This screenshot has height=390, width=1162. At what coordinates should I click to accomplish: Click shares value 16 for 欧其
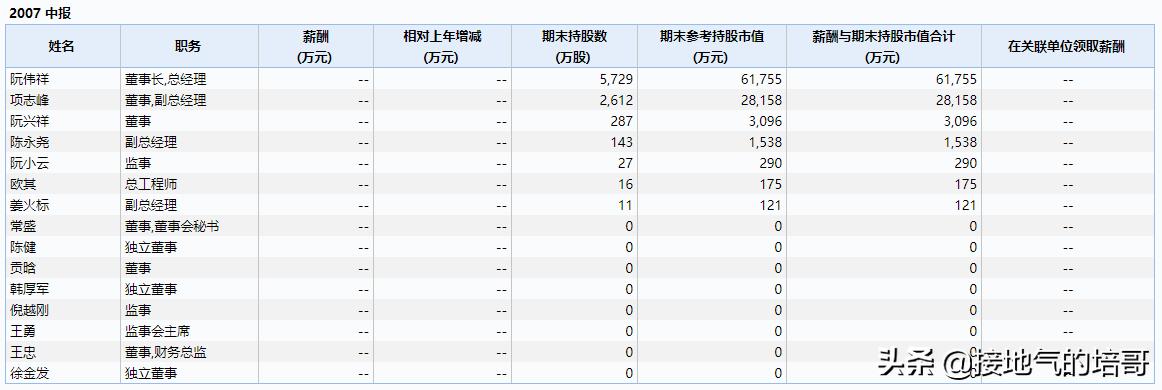point(626,184)
